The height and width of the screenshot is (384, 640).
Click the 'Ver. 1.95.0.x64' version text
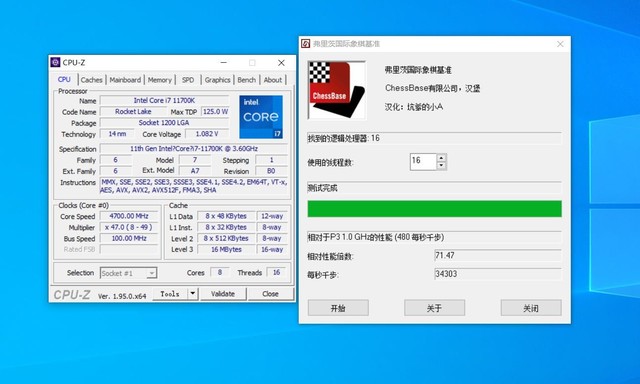point(122,296)
